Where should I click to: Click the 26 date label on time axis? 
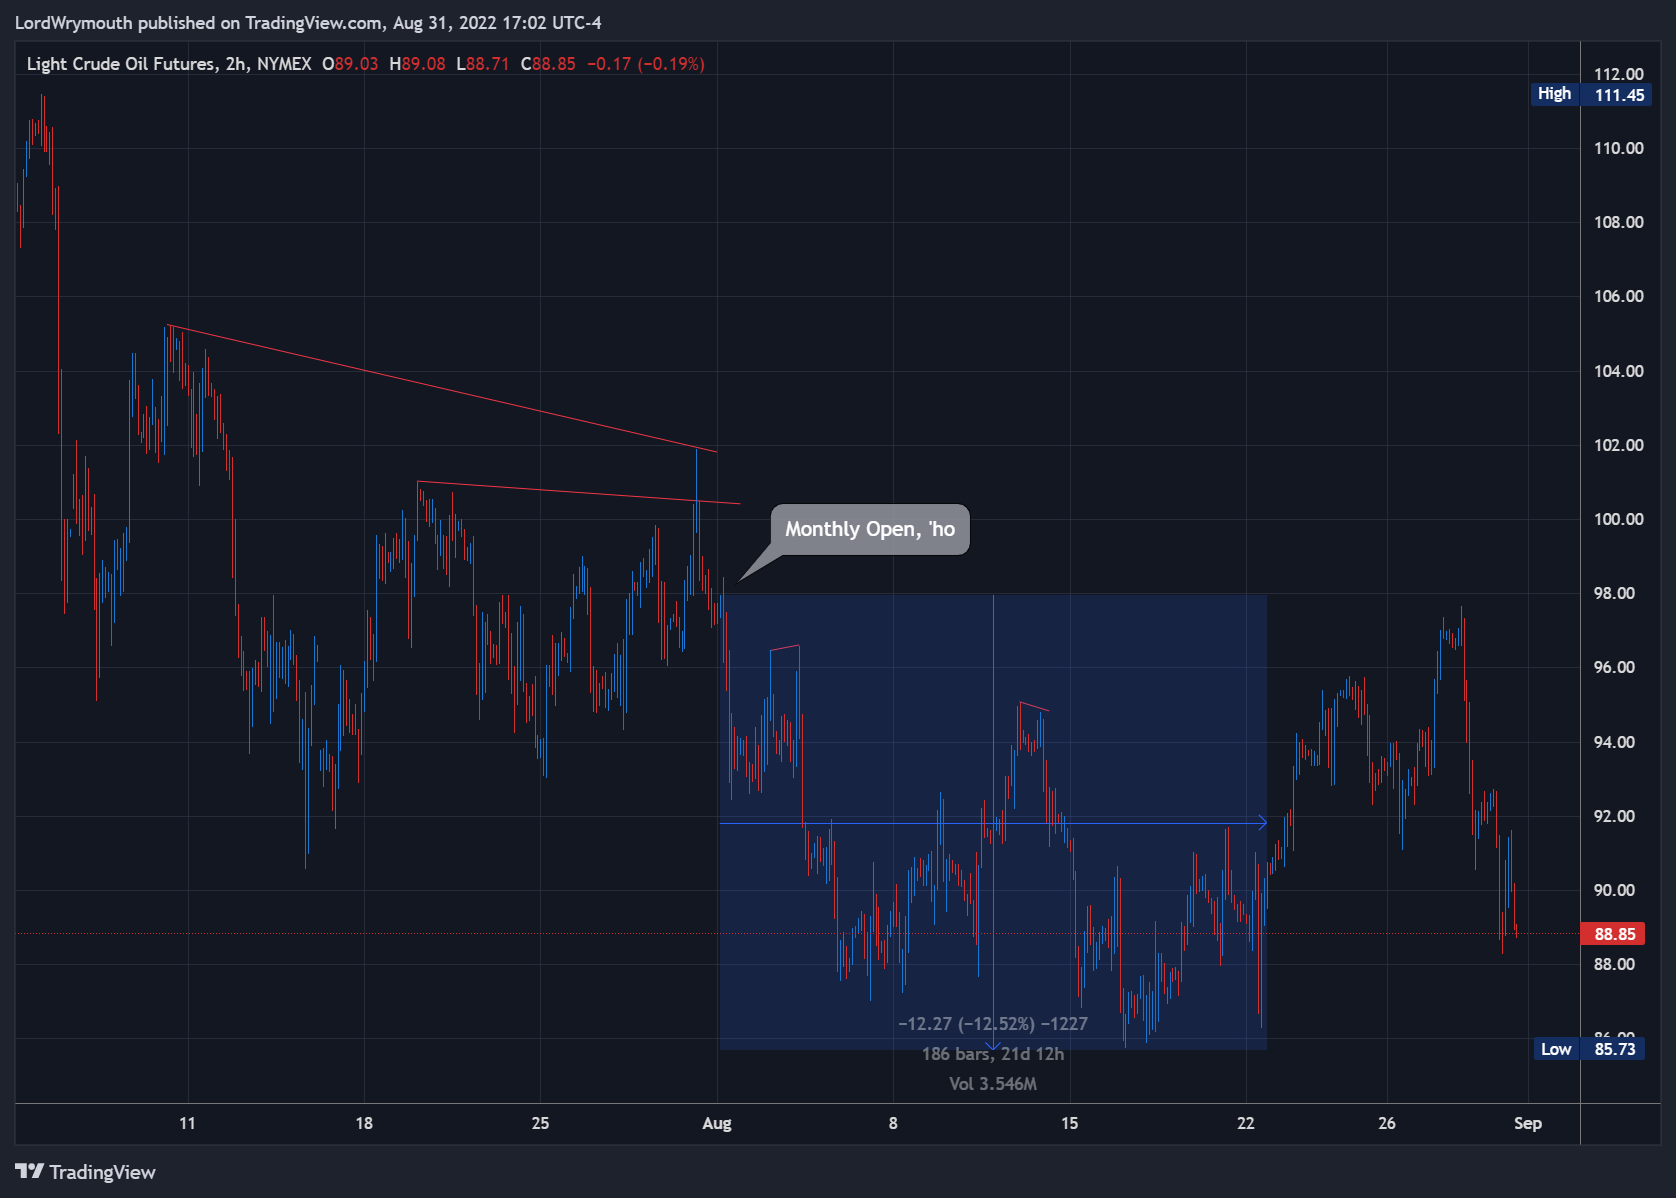1387,1123
